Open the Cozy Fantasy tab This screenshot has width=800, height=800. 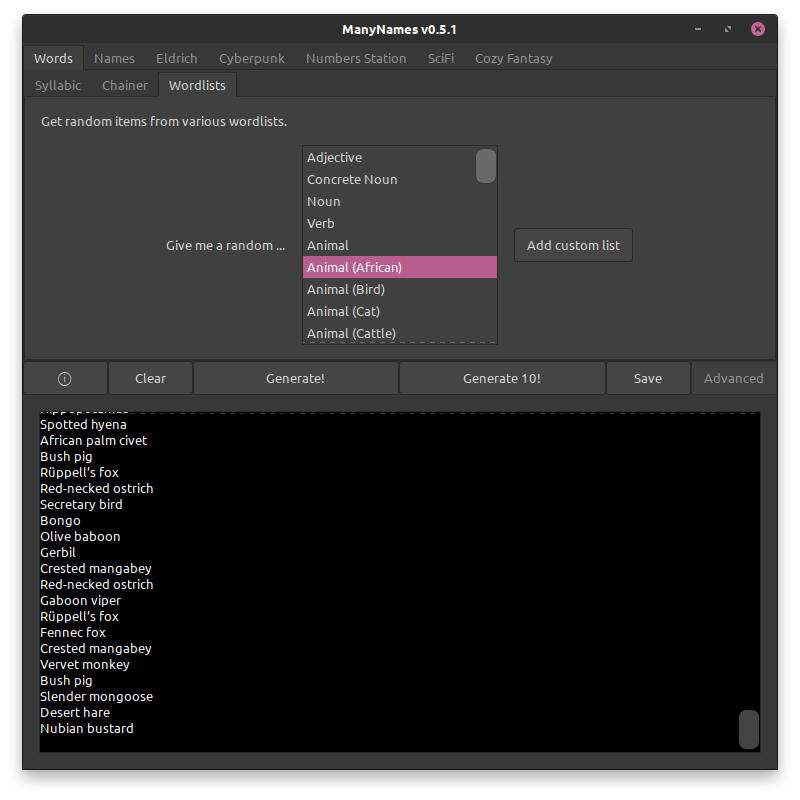pyautogui.click(x=513, y=58)
